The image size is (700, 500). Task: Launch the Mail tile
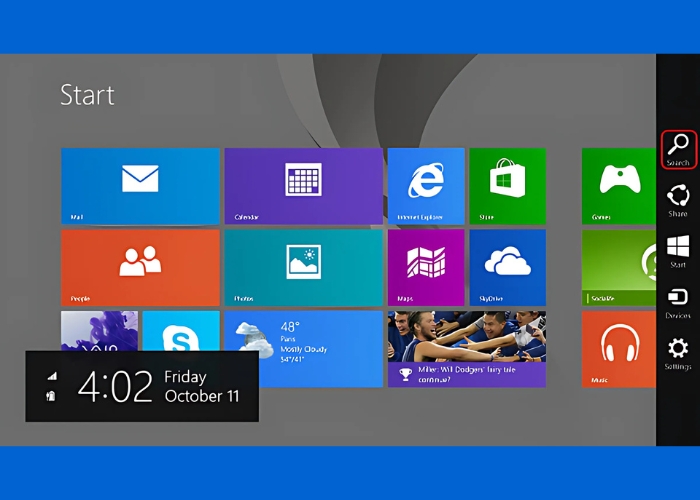tap(140, 185)
